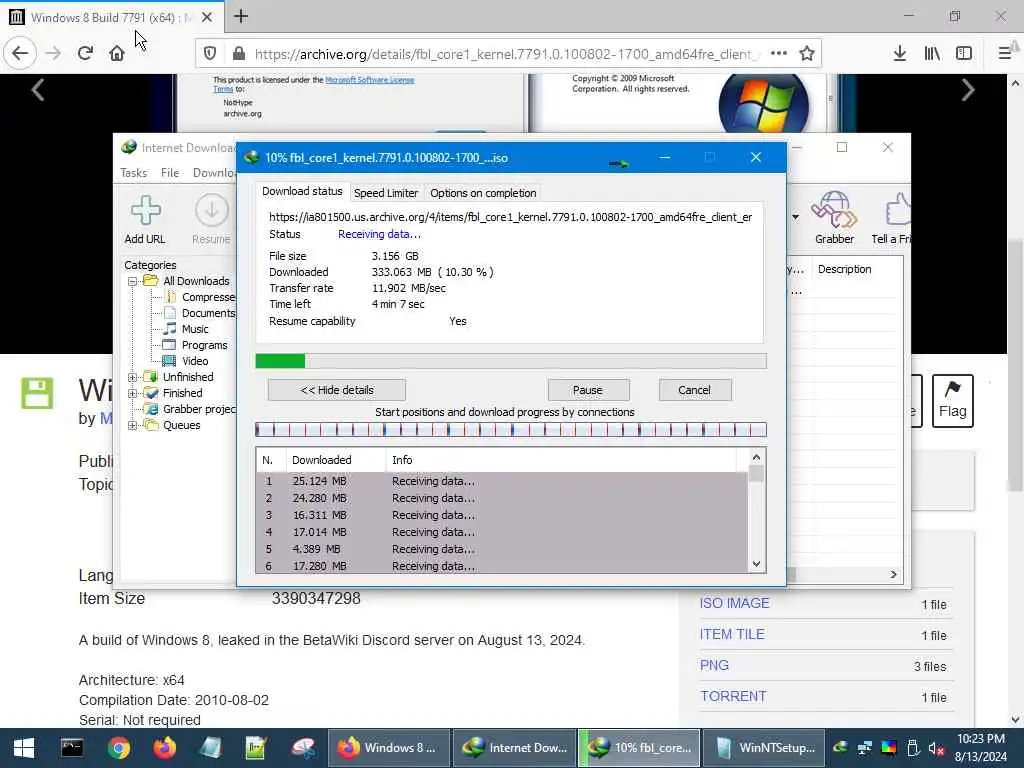1024x768 pixels.
Task: Open Firefox library icon
Action: click(x=932, y=54)
